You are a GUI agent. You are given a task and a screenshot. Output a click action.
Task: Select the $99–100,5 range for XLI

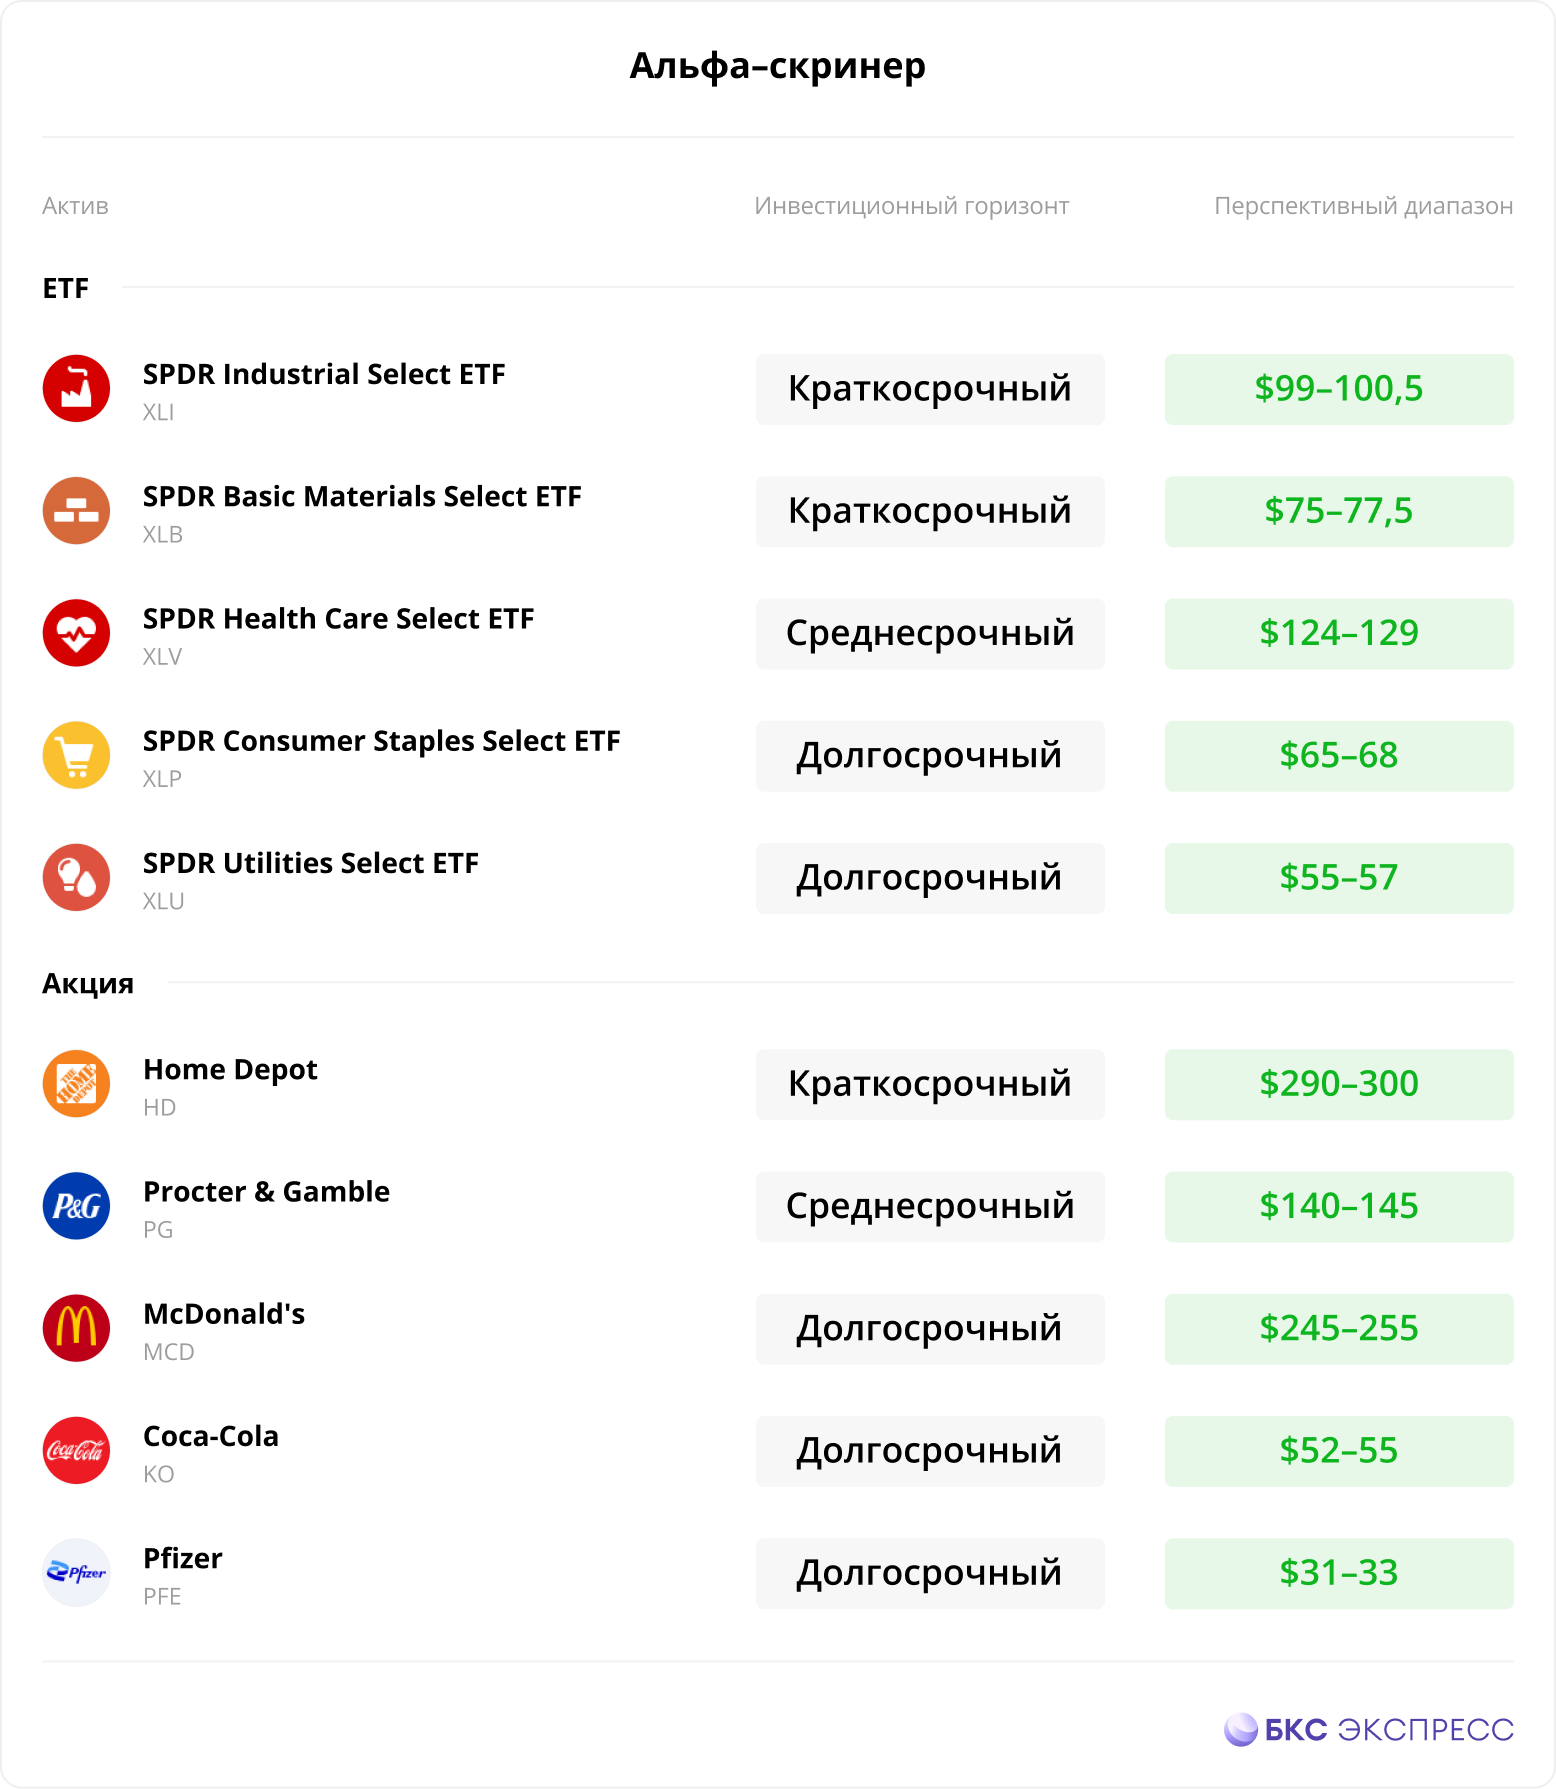(x=1339, y=389)
